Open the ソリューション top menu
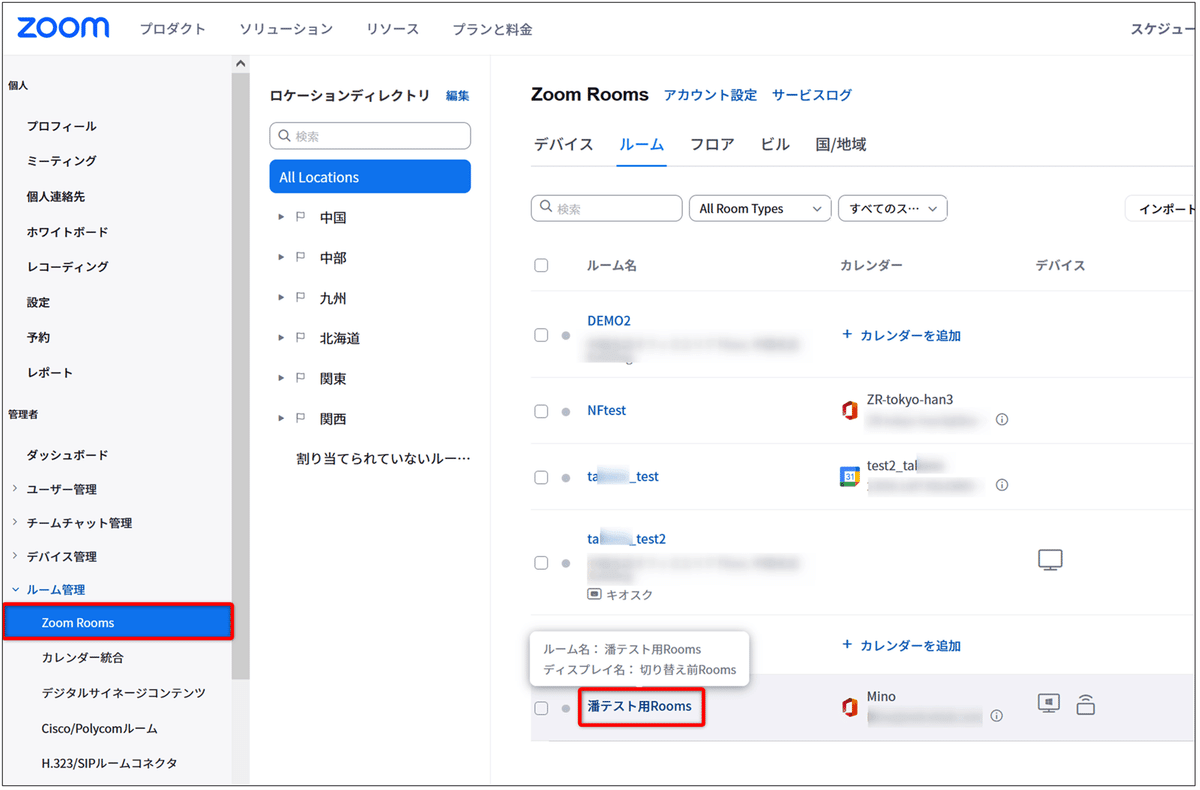Viewport: 1200px width, 790px height. (x=287, y=29)
